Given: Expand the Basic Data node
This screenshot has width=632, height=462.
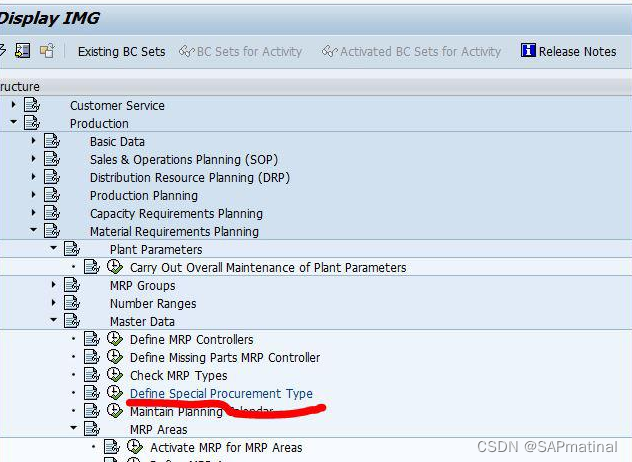Looking at the screenshot, I should (34, 141).
